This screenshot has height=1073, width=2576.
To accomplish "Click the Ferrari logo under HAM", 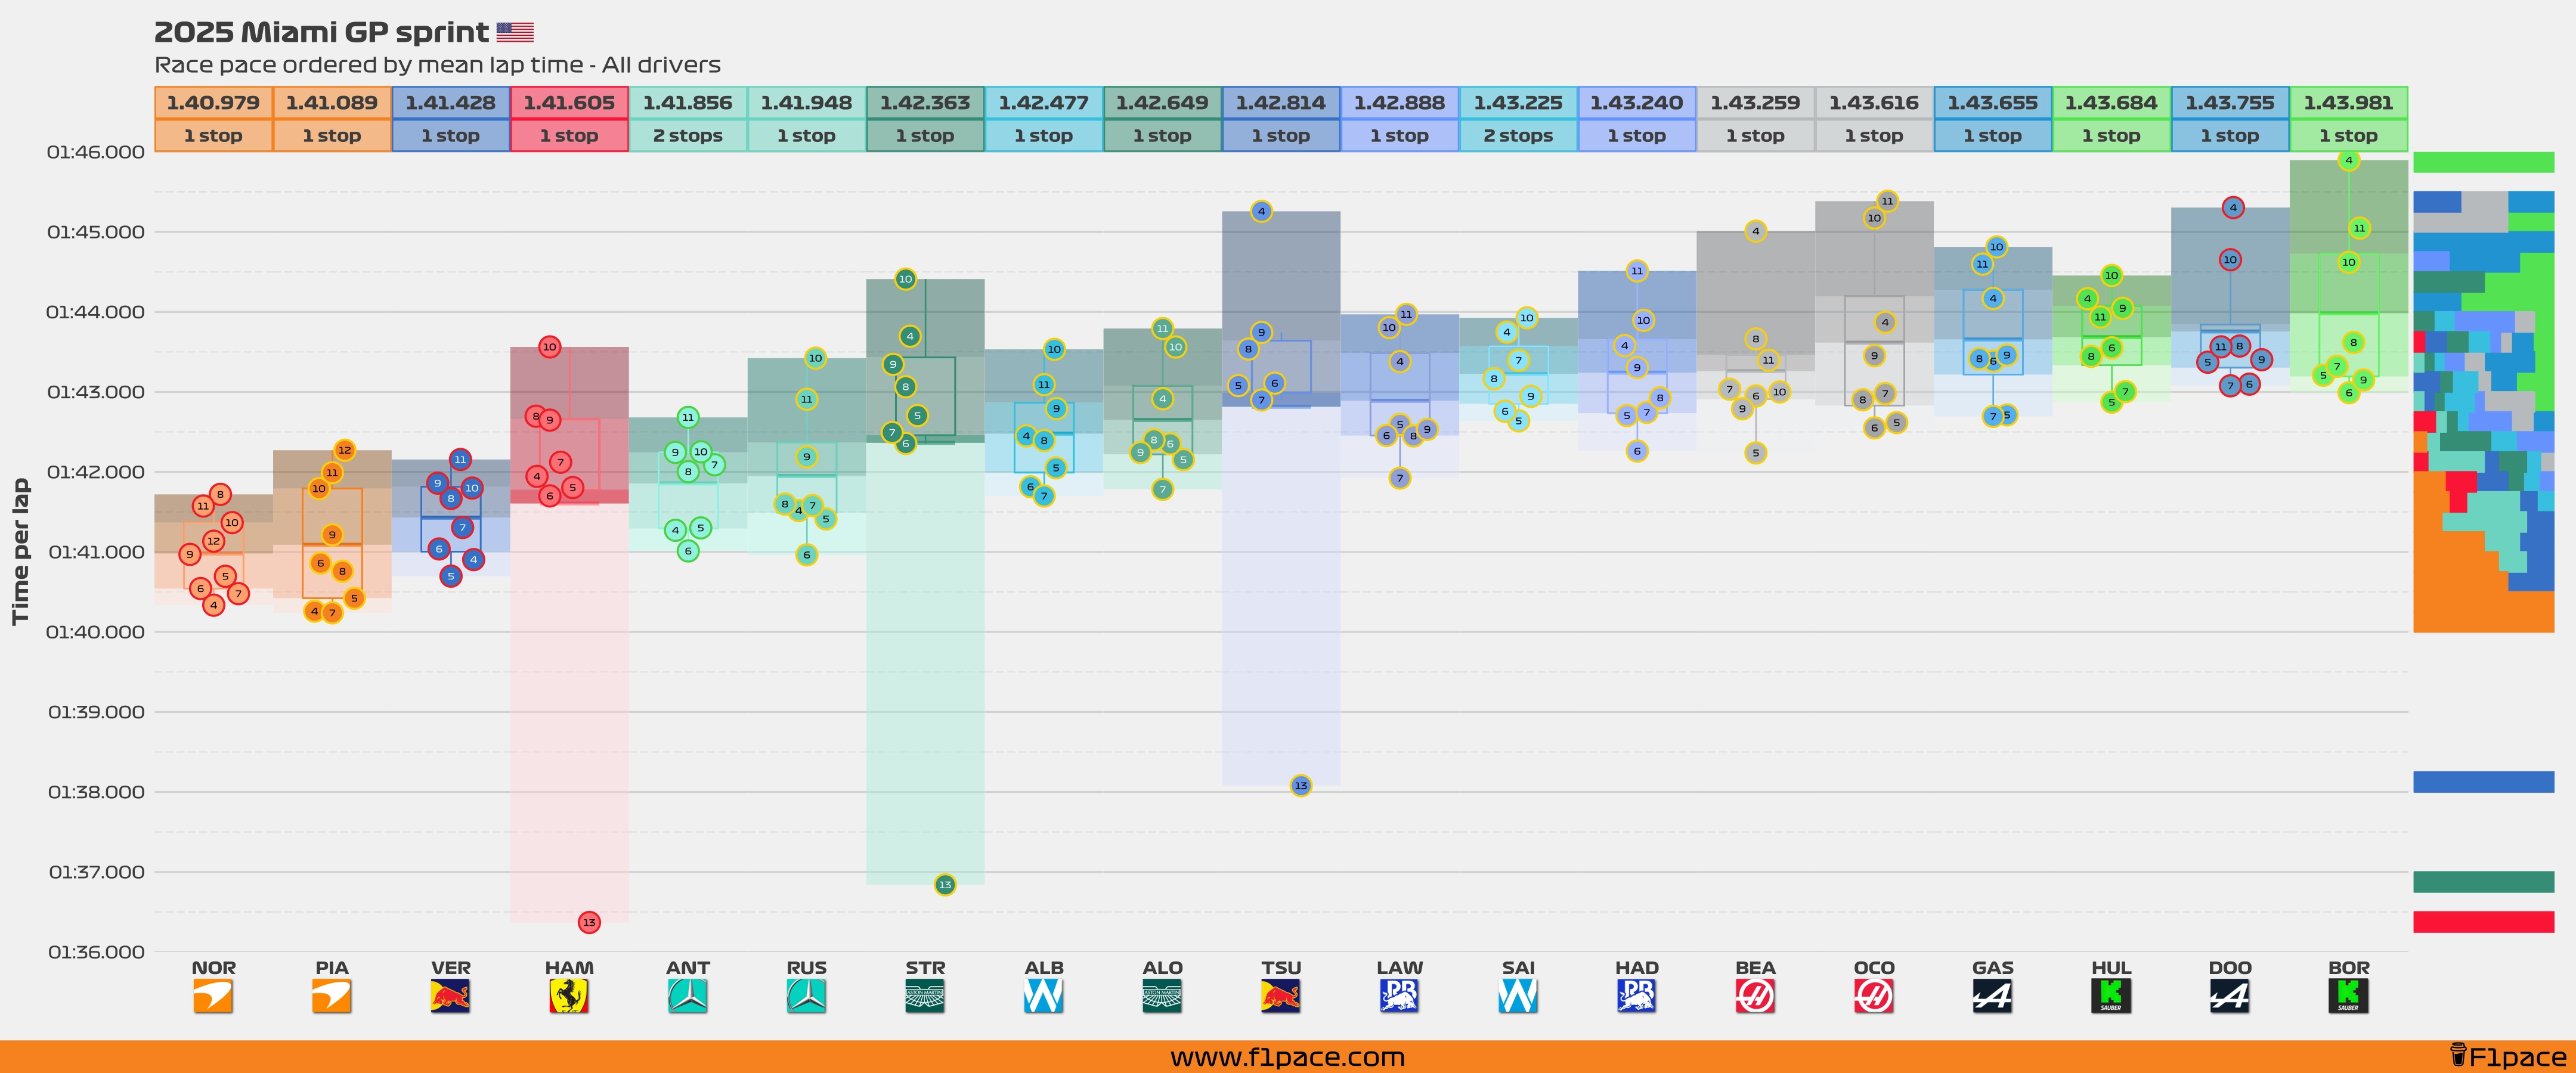I will point(569,996).
